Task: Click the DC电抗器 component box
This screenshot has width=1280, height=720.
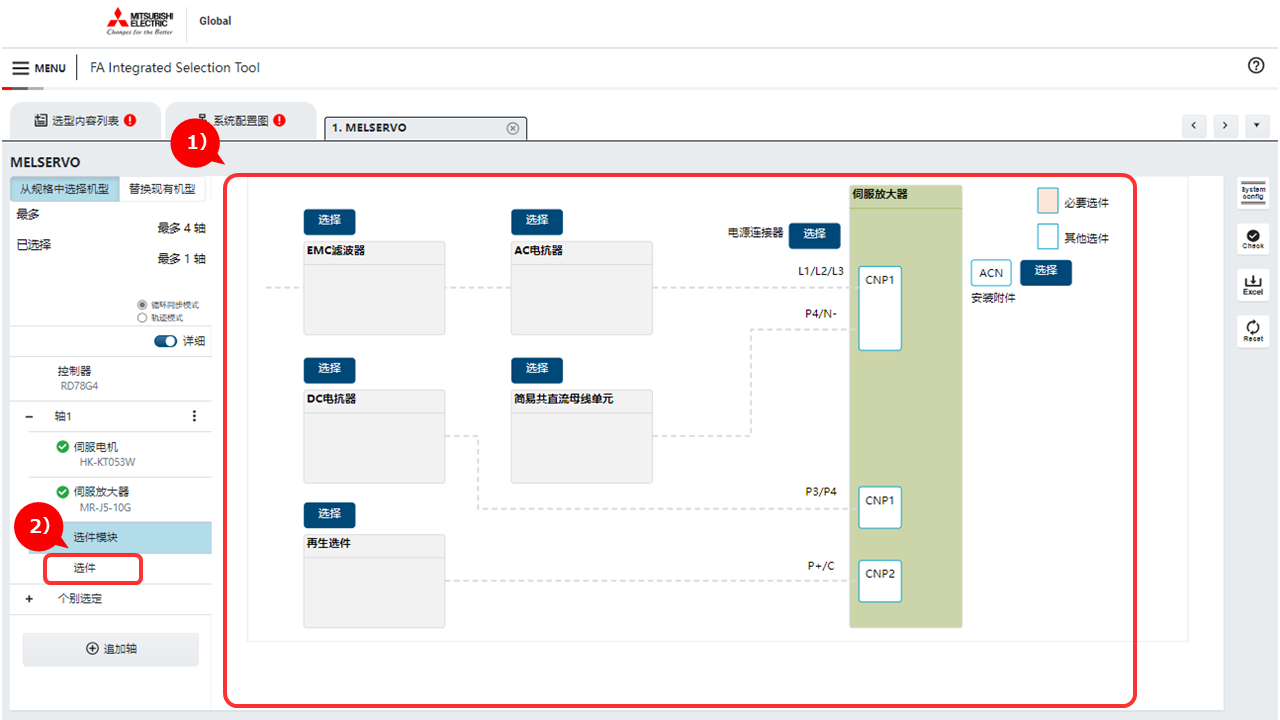Action: pos(375,436)
